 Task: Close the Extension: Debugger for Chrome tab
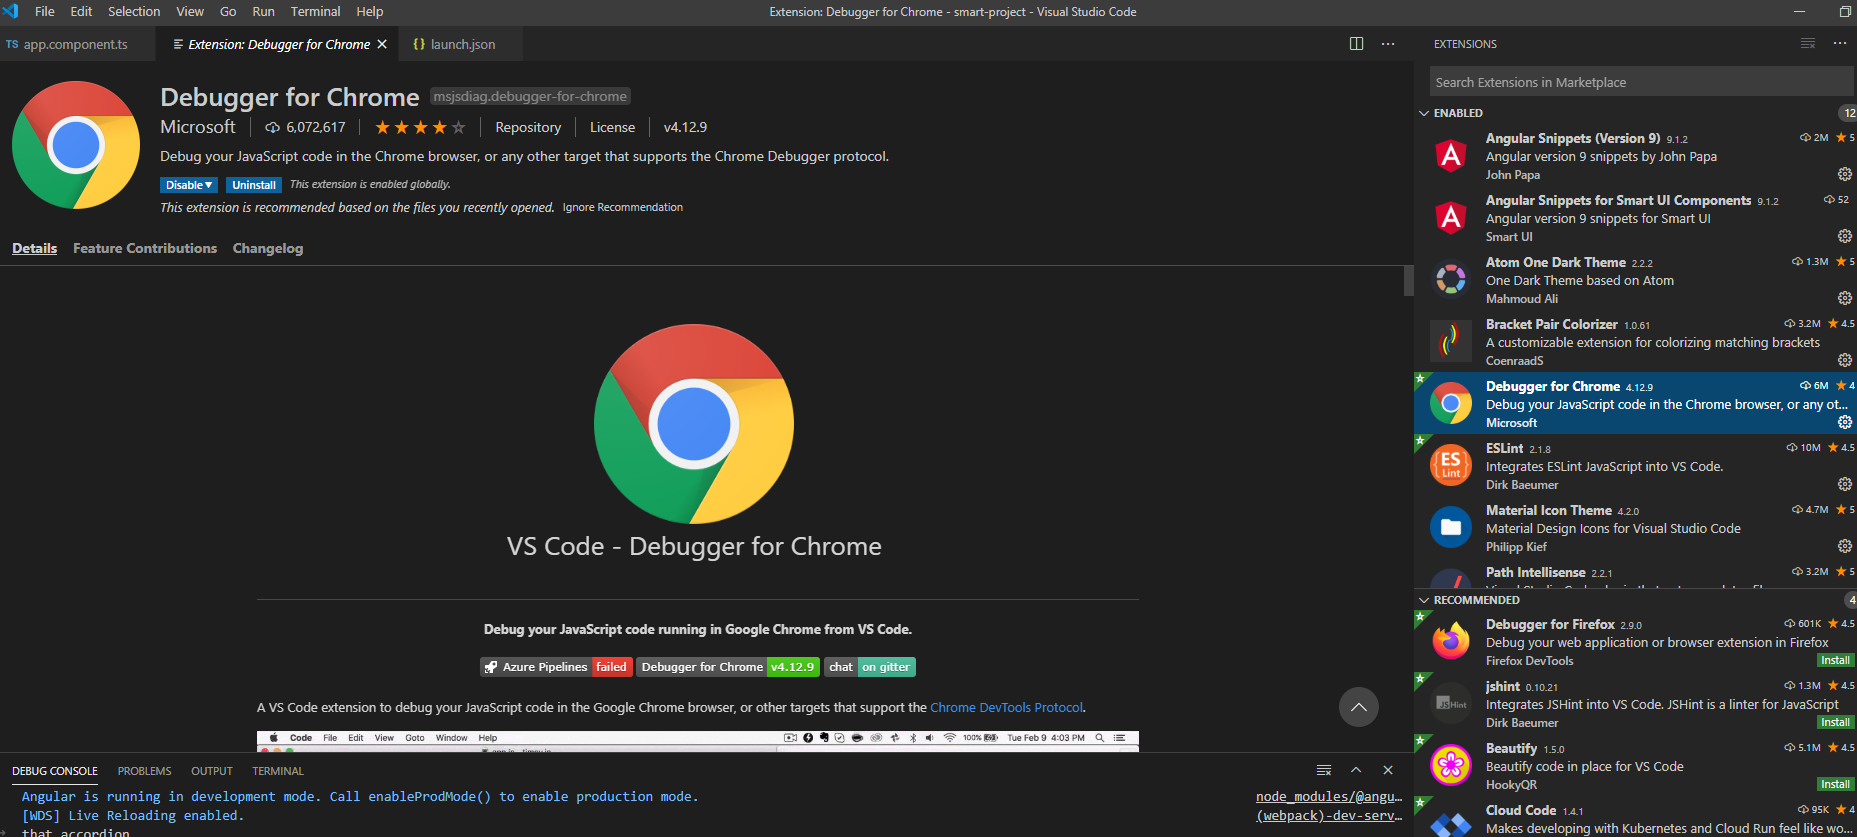(x=382, y=44)
